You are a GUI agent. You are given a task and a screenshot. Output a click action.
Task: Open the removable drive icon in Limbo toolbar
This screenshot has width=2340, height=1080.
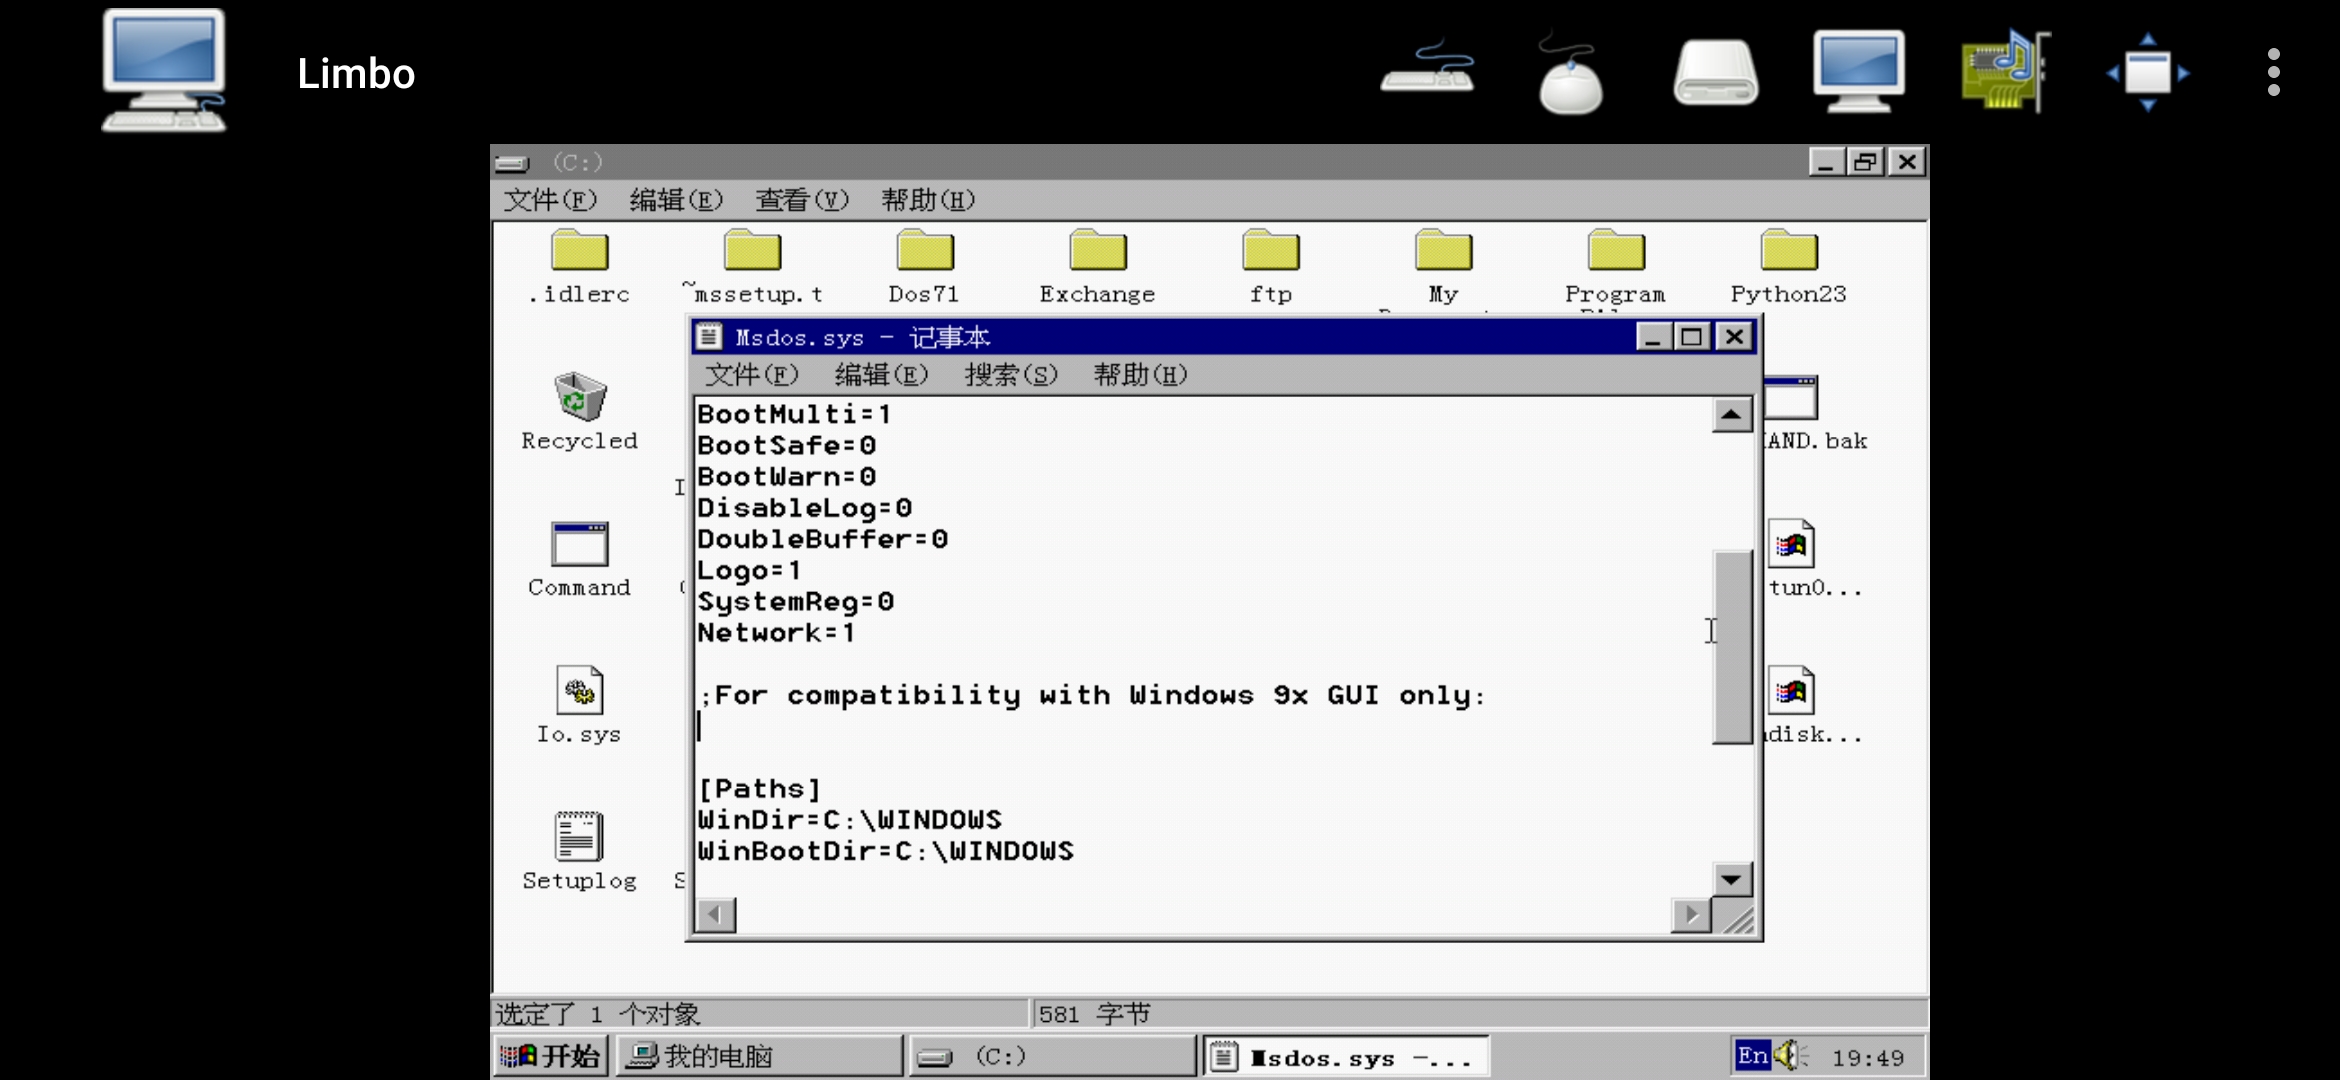coord(1716,73)
